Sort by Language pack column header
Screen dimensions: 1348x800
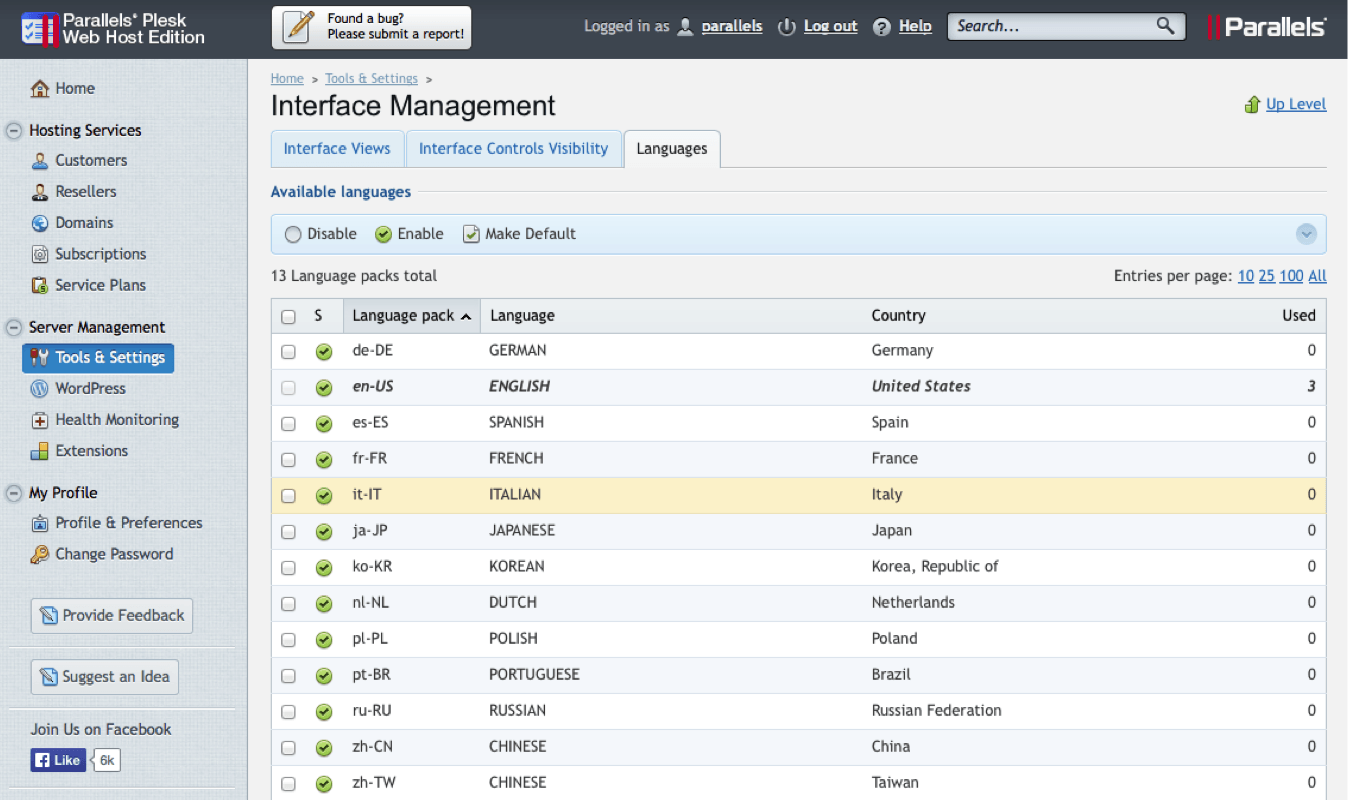pos(411,315)
